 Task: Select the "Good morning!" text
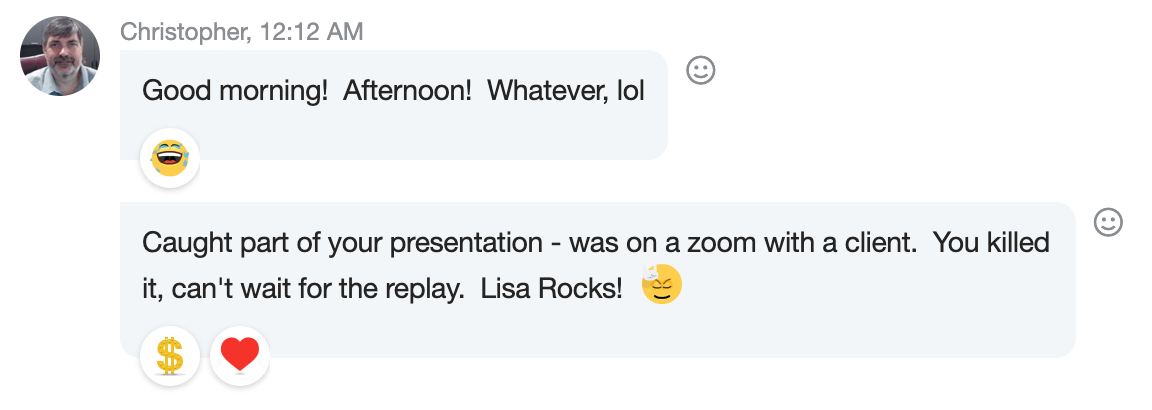235,91
